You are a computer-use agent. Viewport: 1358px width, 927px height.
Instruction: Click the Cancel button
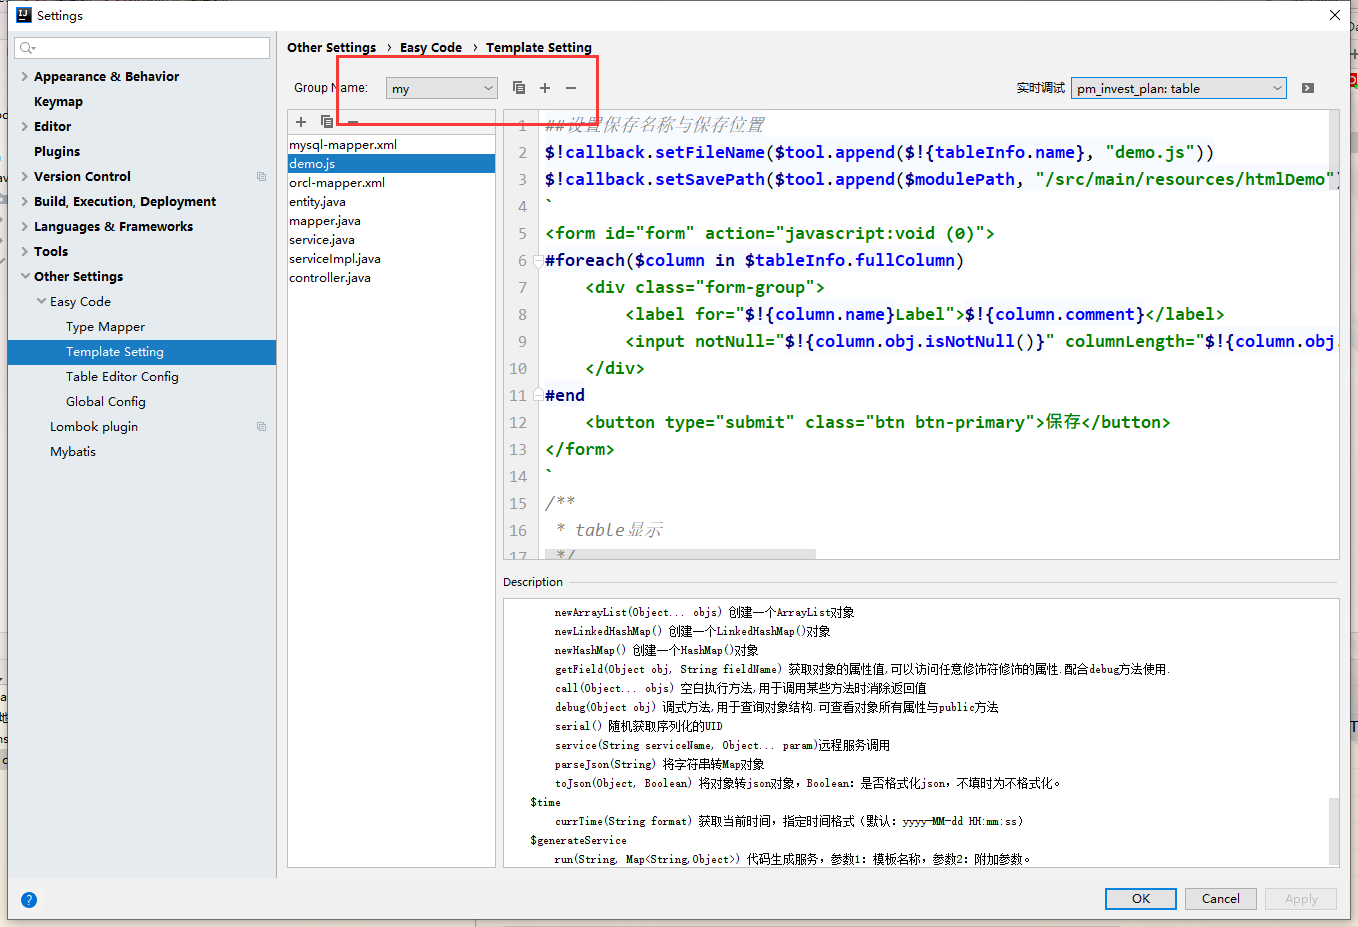pos(1221,899)
